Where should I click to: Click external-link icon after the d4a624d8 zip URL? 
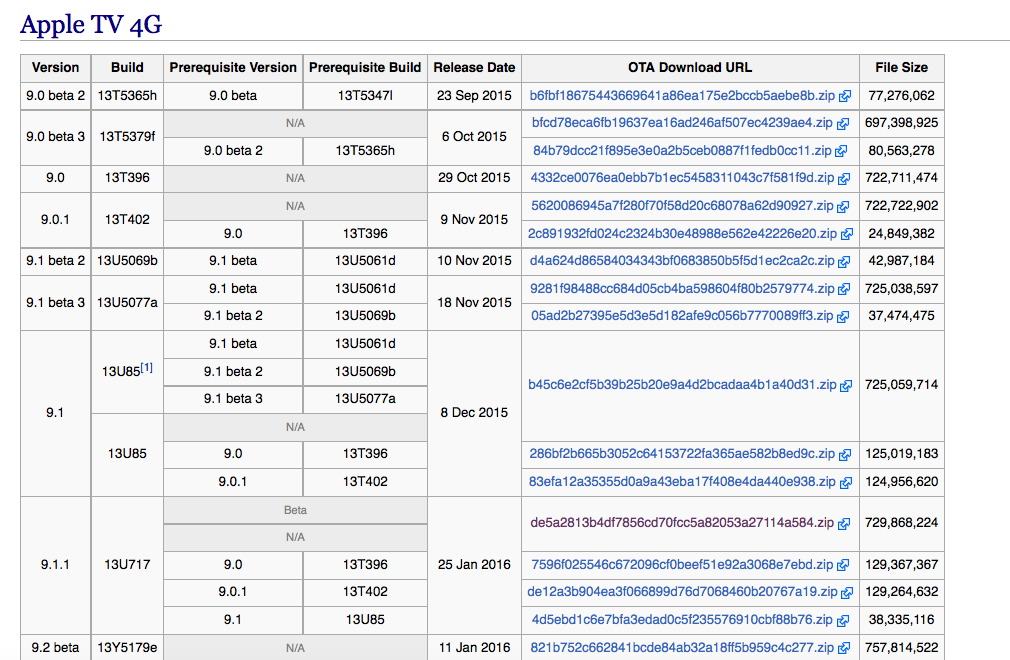(844, 261)
